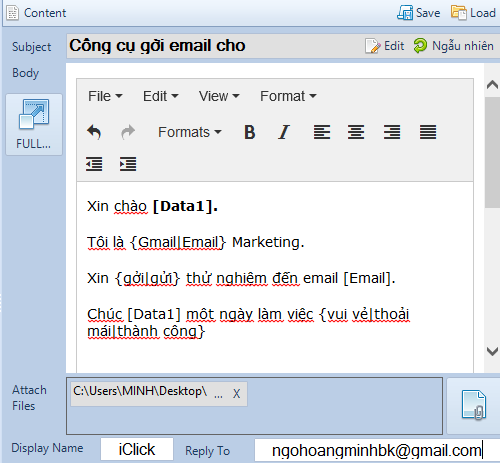Image resolution: width=500 pixels, height=463 pixels.
Task: Click the attachment ellipsis '...'
Action: point(218,396)
